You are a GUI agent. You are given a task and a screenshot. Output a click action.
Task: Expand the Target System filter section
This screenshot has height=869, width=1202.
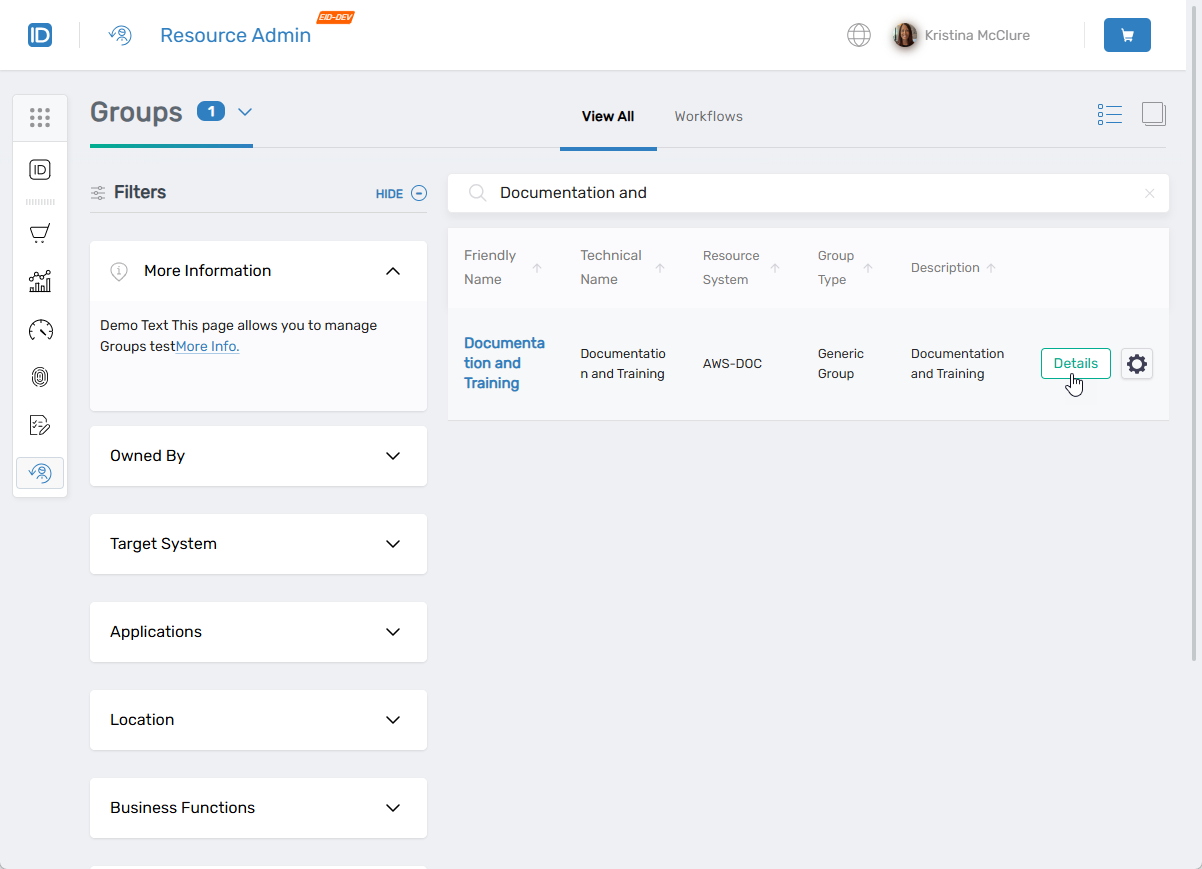click(392, 543)
